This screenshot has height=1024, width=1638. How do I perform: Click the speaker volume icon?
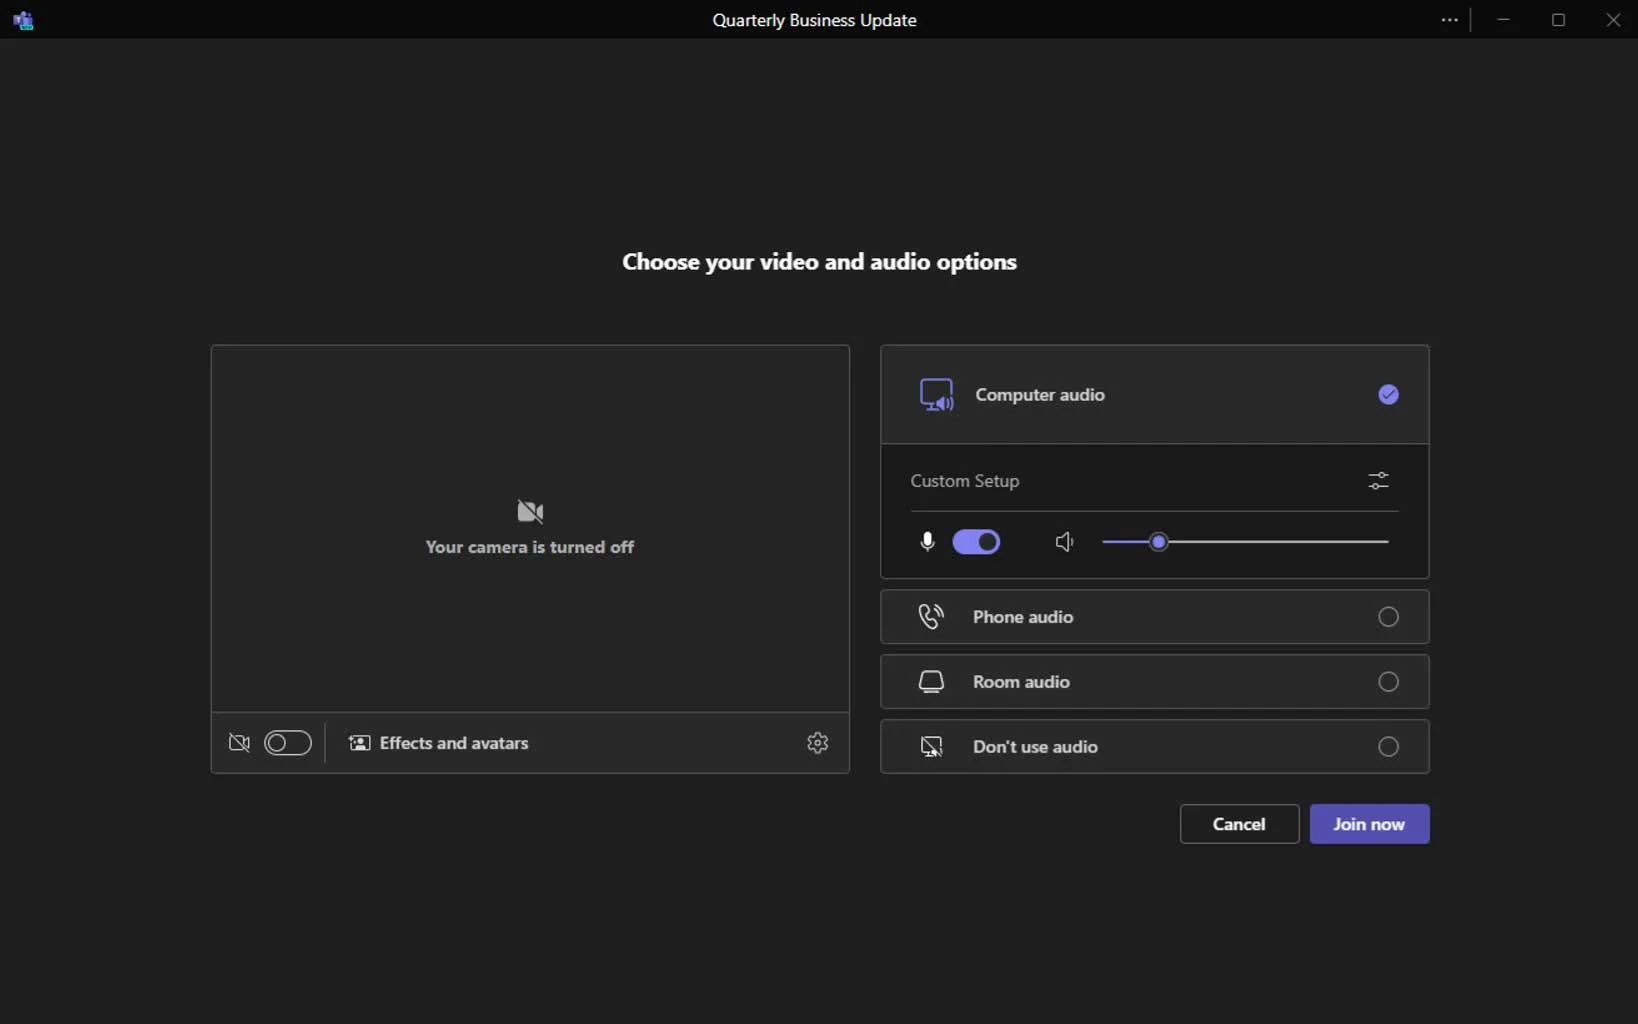coord(1064,542)
